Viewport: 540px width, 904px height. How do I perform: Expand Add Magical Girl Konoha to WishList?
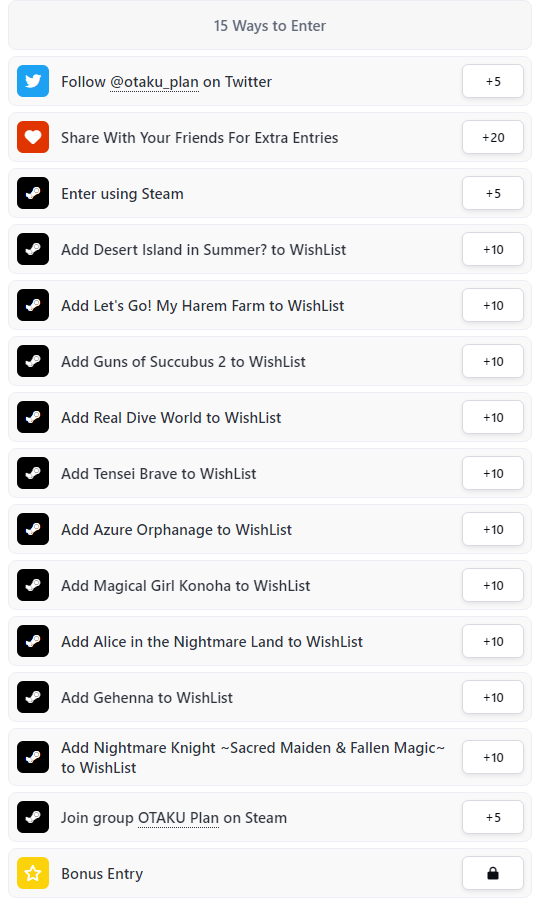pos(270,585)
